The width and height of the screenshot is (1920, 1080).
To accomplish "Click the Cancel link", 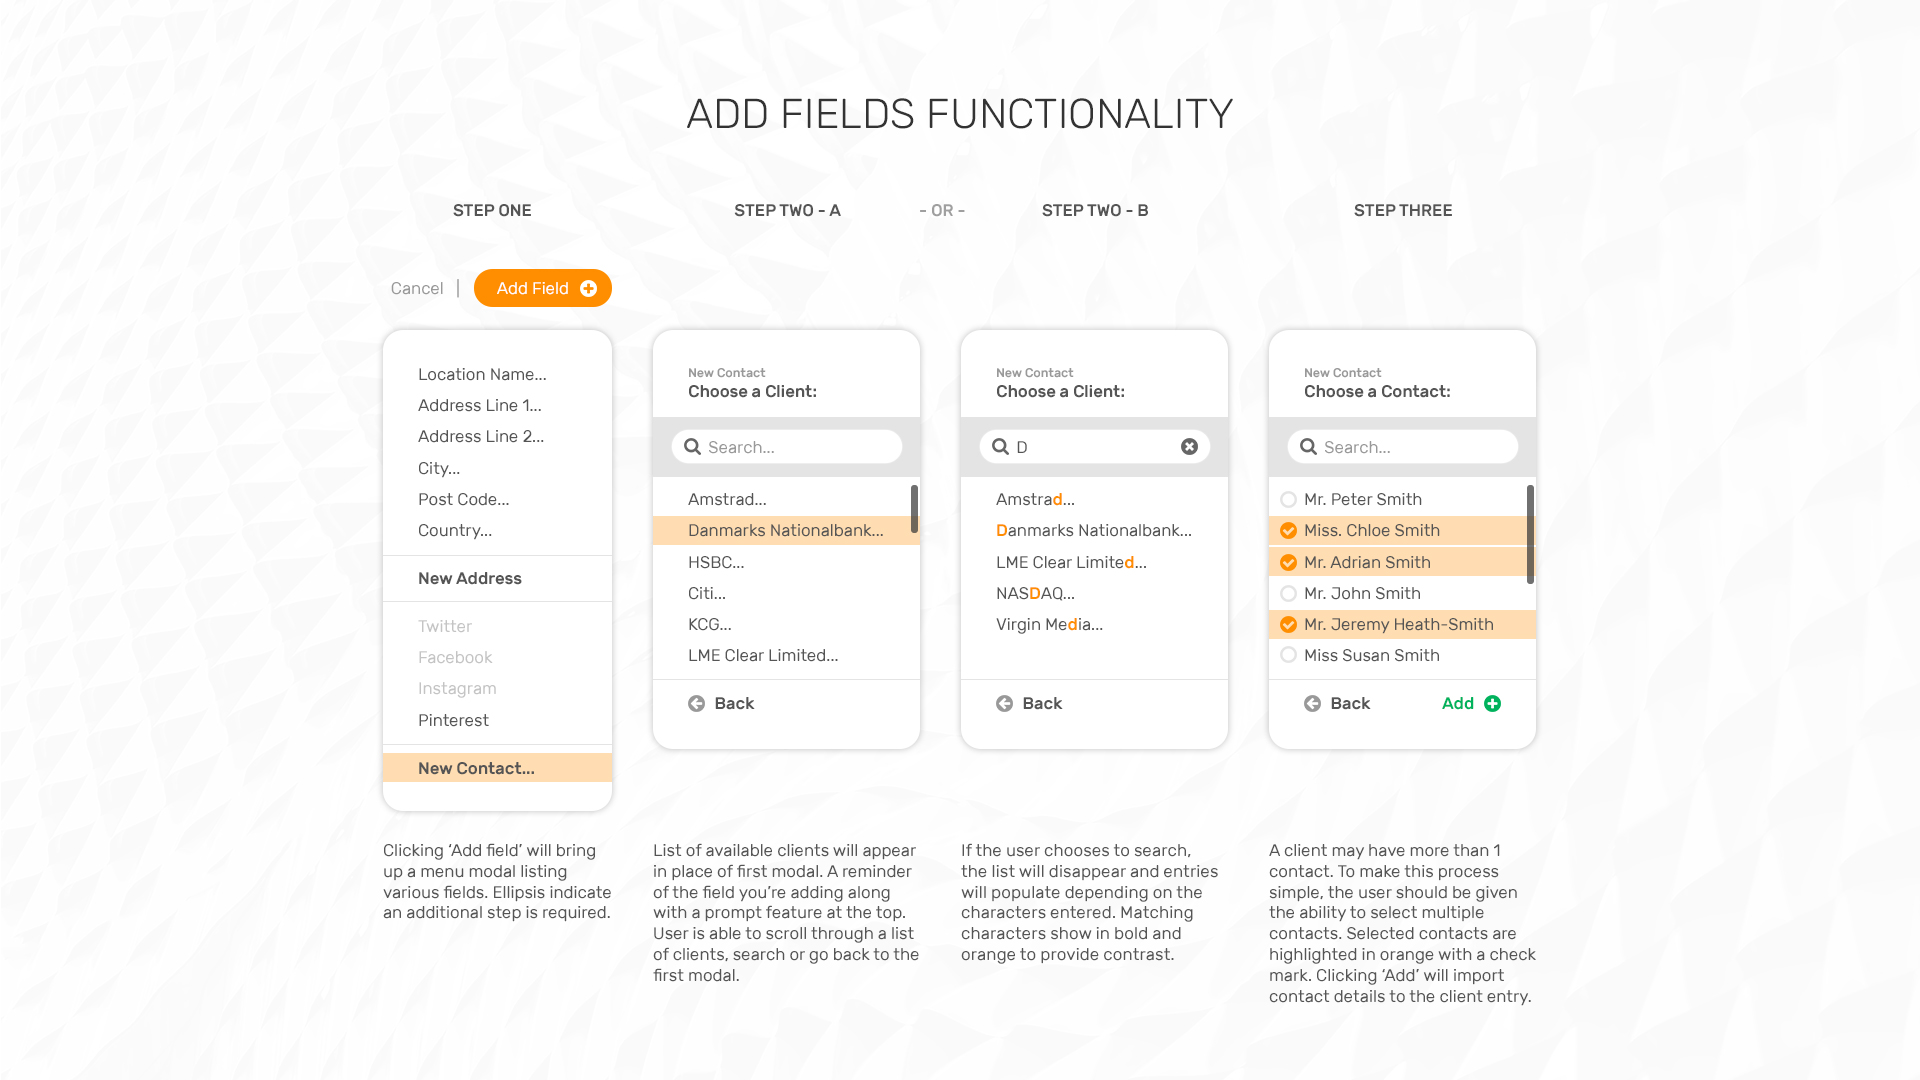I will 417,289.
